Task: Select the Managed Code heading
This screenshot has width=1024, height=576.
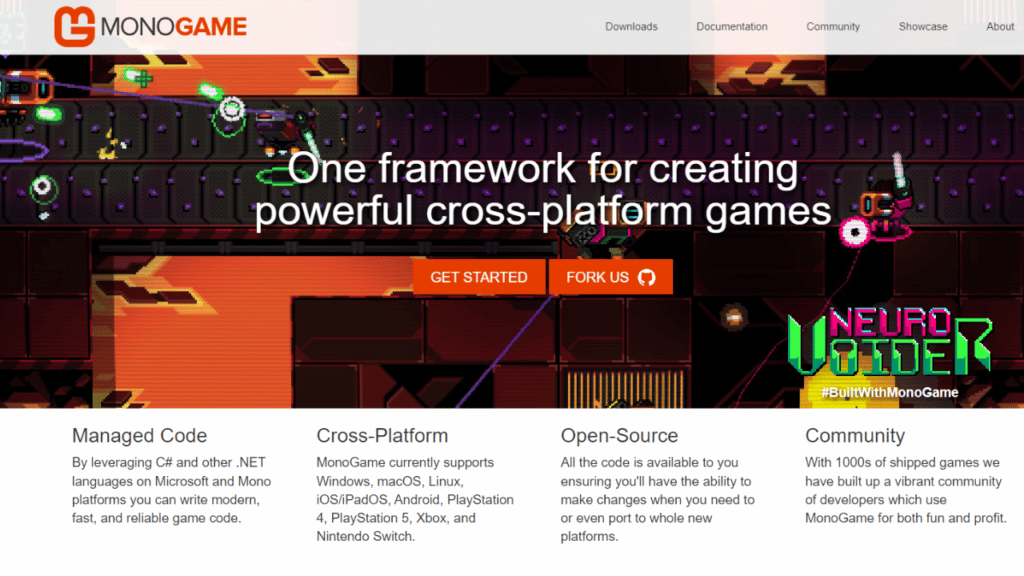Action: 139,436
